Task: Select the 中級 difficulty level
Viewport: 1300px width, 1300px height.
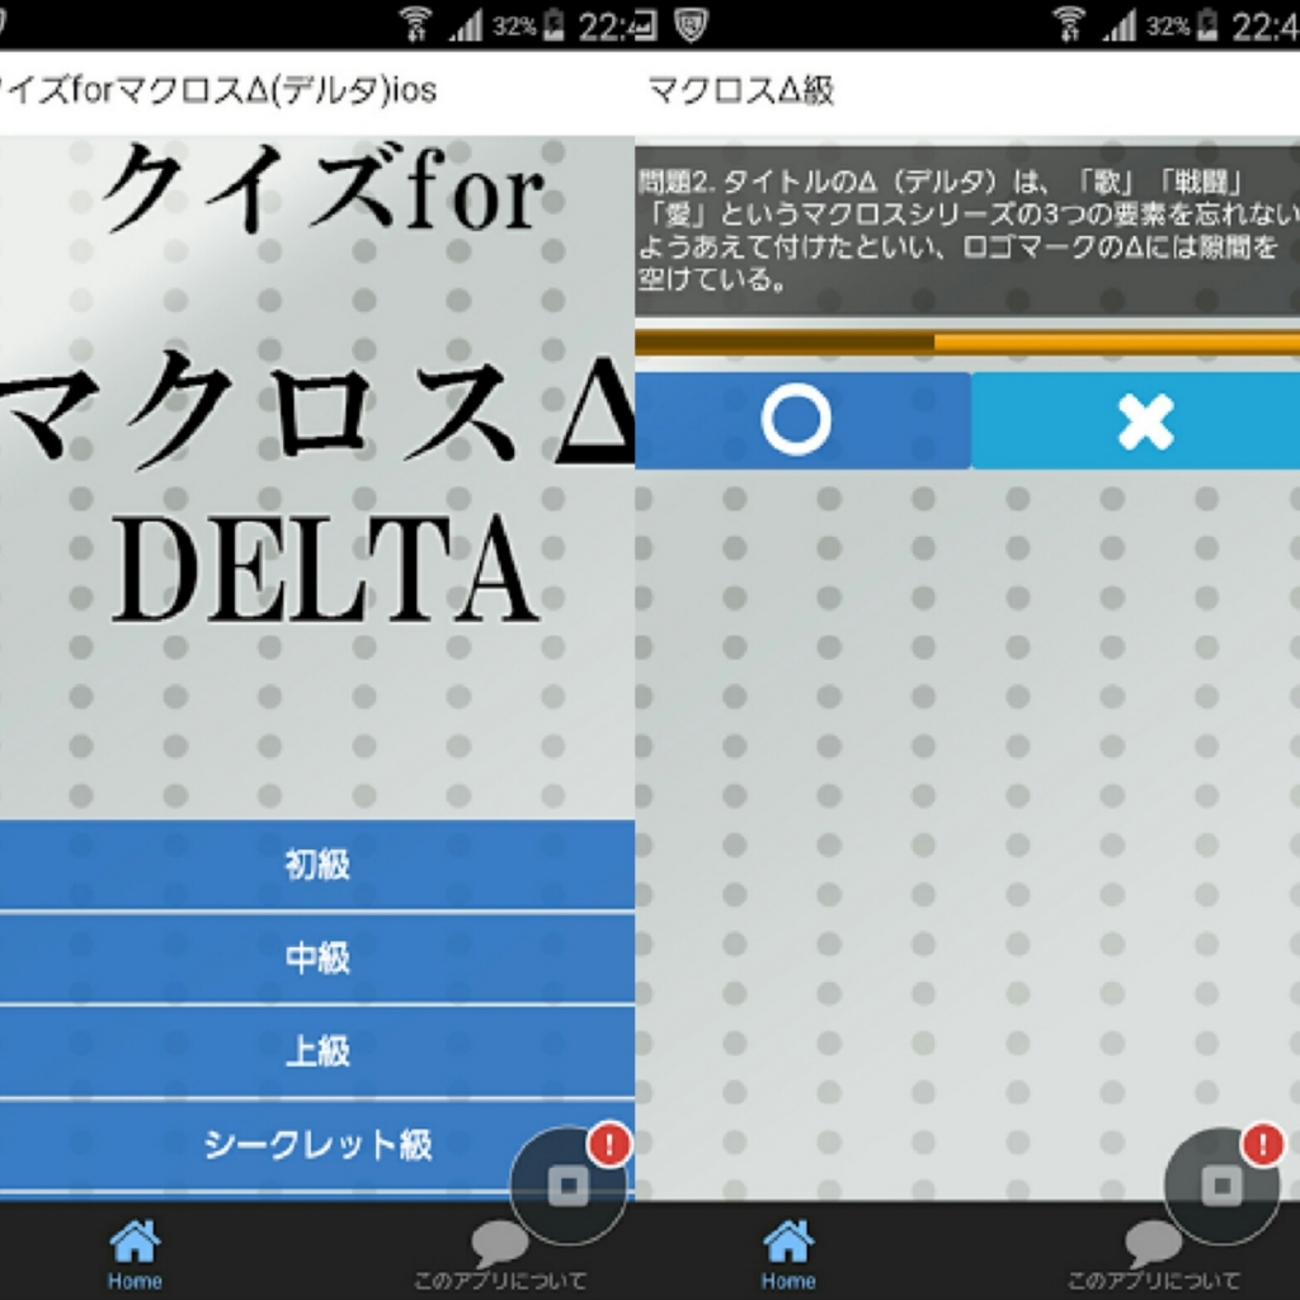Action: [317, 958]
